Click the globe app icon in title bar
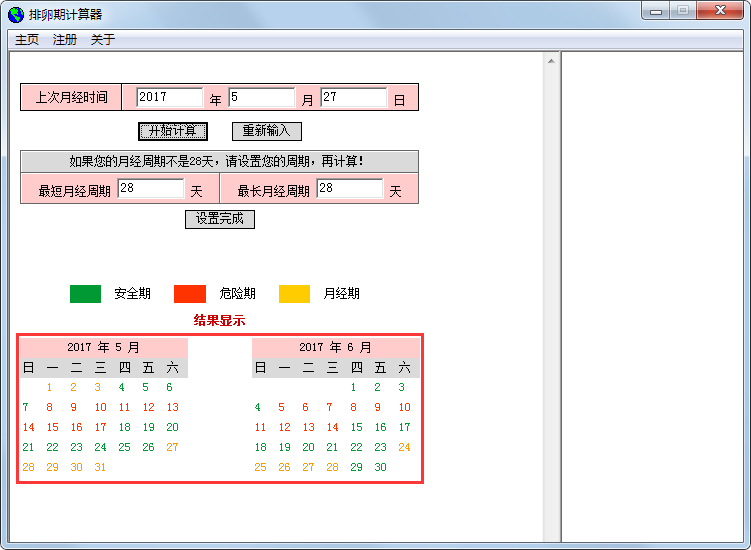 [x=16, y=14]
